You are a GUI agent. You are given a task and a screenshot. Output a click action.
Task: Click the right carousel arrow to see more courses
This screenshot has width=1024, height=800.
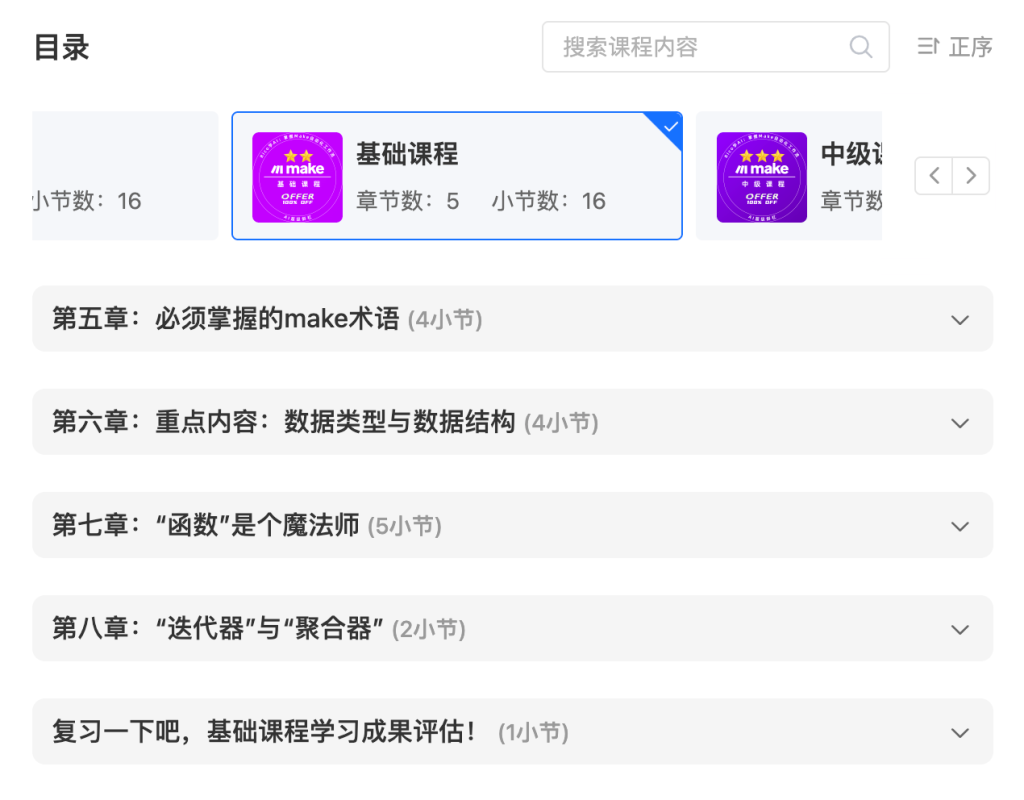pyautogui.click(x=970, y=175)
